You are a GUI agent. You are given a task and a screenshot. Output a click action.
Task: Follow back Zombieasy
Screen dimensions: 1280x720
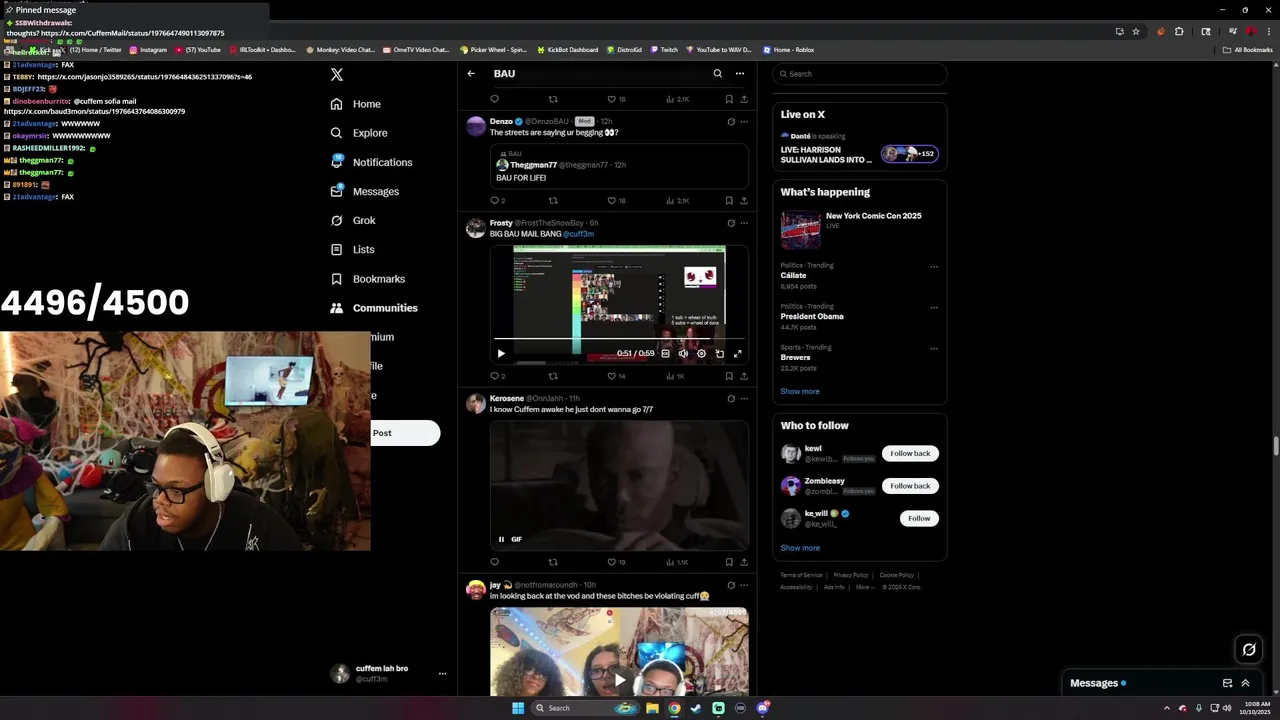910,486
